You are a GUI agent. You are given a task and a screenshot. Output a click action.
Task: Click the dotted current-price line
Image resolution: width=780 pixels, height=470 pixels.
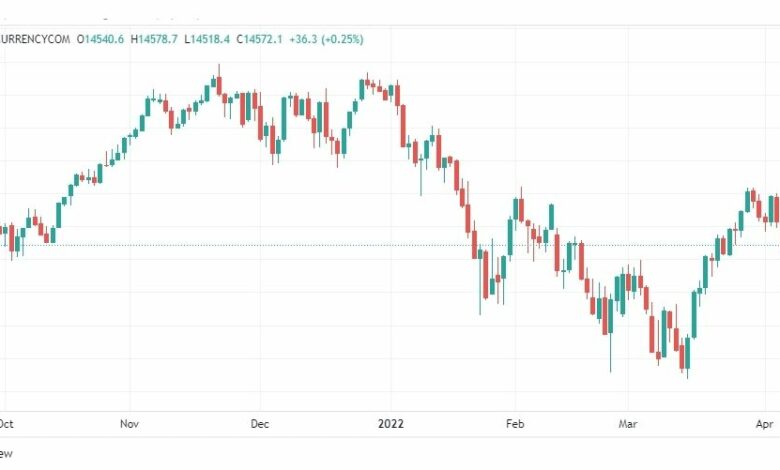pyautogui.click(x=390, y=245)
